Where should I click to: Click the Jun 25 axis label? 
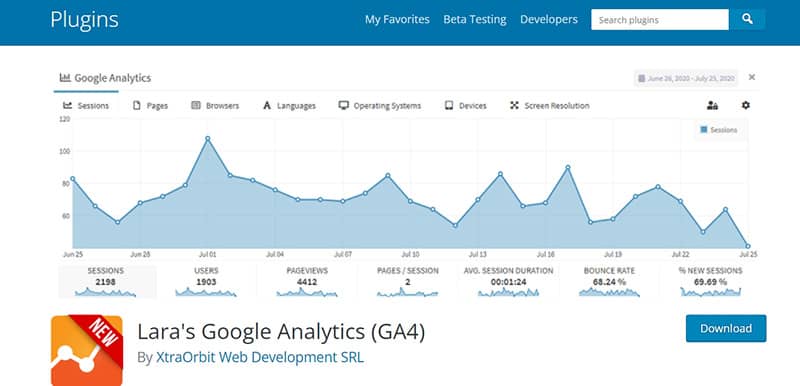[x=72, y=254]
